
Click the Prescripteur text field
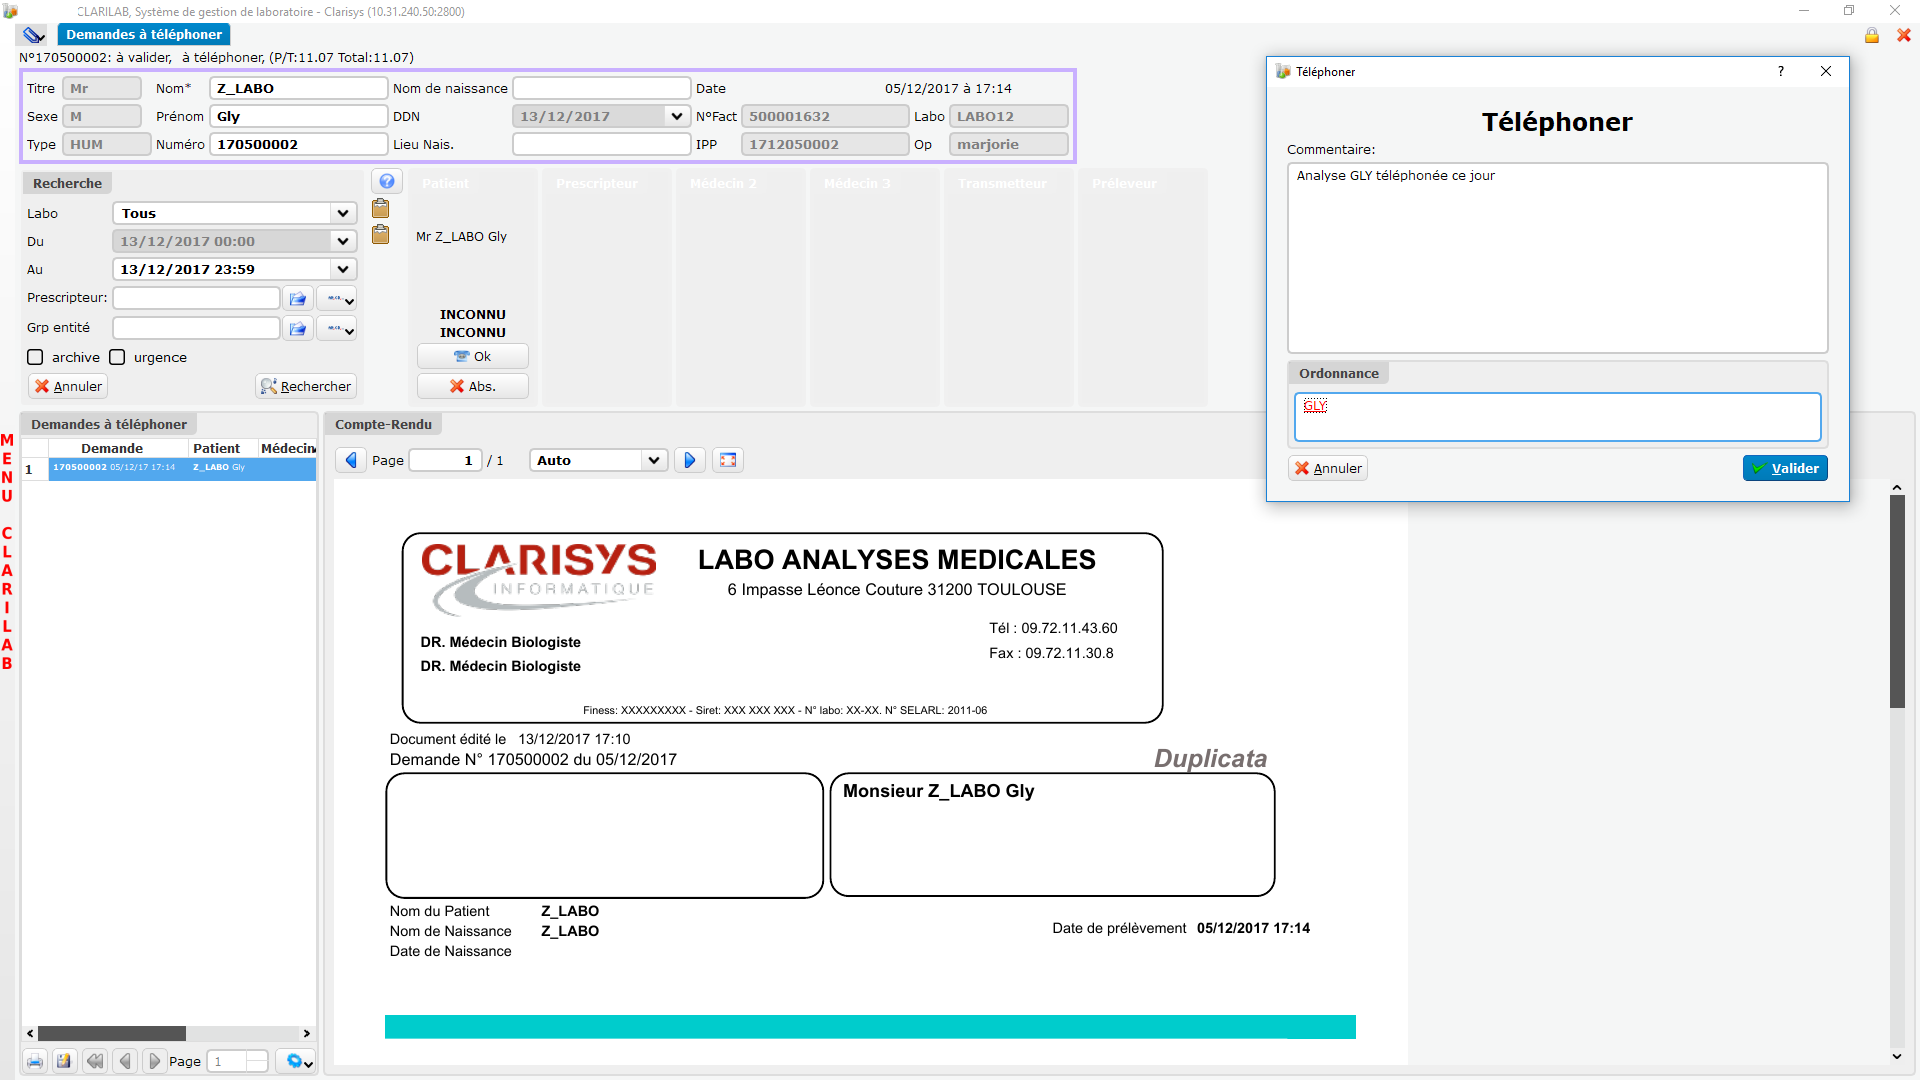pos(196,298)
